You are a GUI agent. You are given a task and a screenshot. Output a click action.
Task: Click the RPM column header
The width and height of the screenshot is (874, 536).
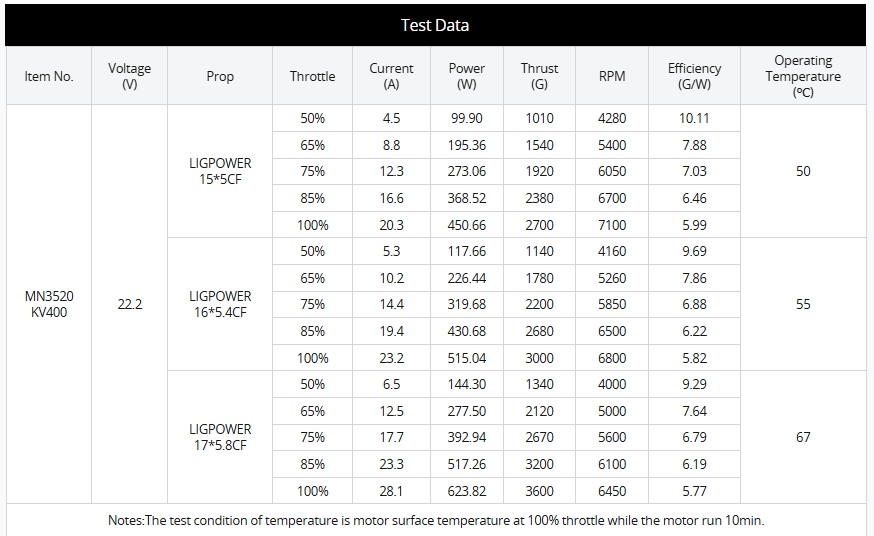coord(612,76)
